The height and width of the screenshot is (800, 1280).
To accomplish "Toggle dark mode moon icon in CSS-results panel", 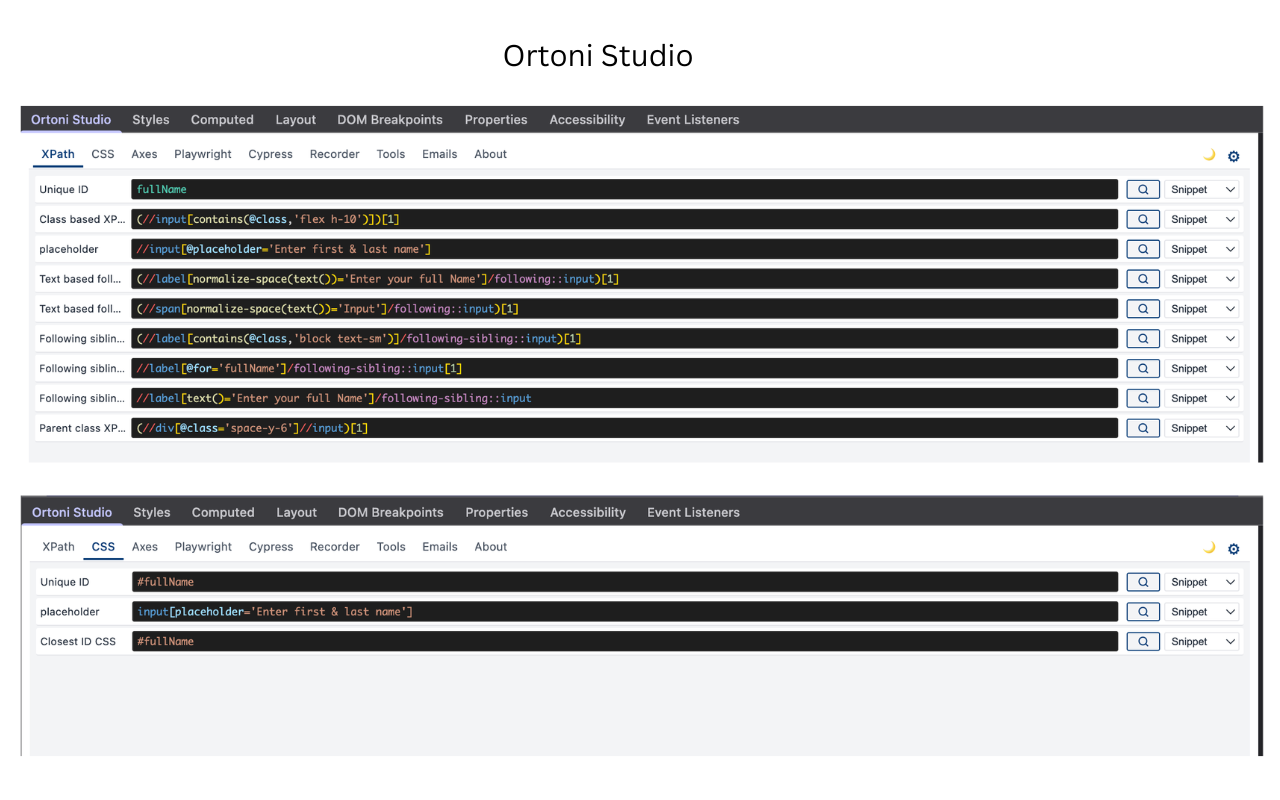I will [x=1209, y=548].
